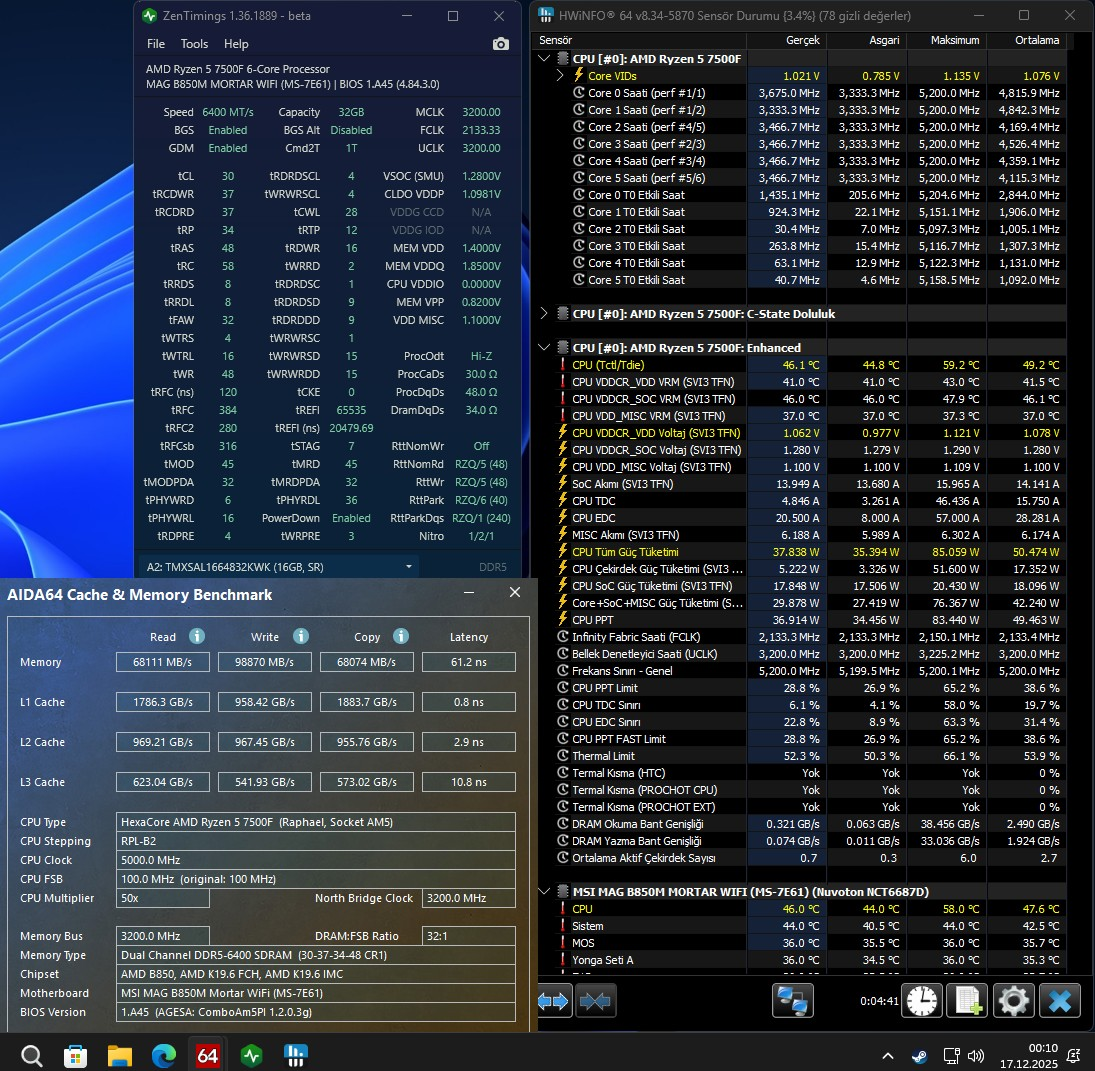Image resolution: width=1095 pixels, height=1071 pixels.
Task: Click the tREFI value 65535 in ZenTimings
Action: coord(351,410)
